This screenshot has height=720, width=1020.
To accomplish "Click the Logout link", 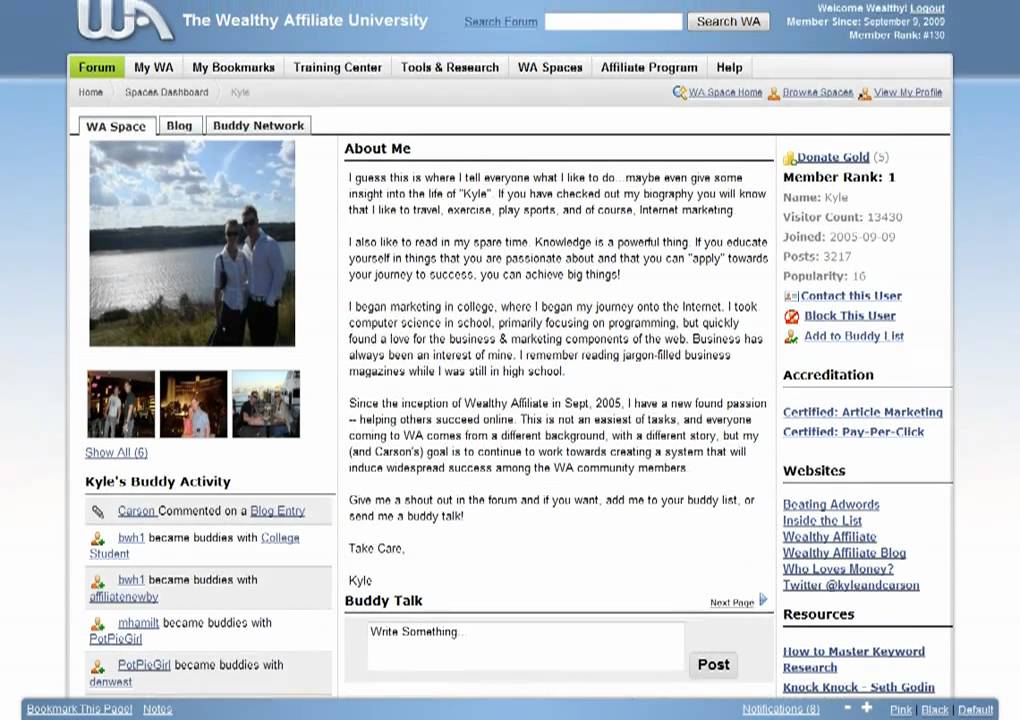I will click(x=927, y=8).
